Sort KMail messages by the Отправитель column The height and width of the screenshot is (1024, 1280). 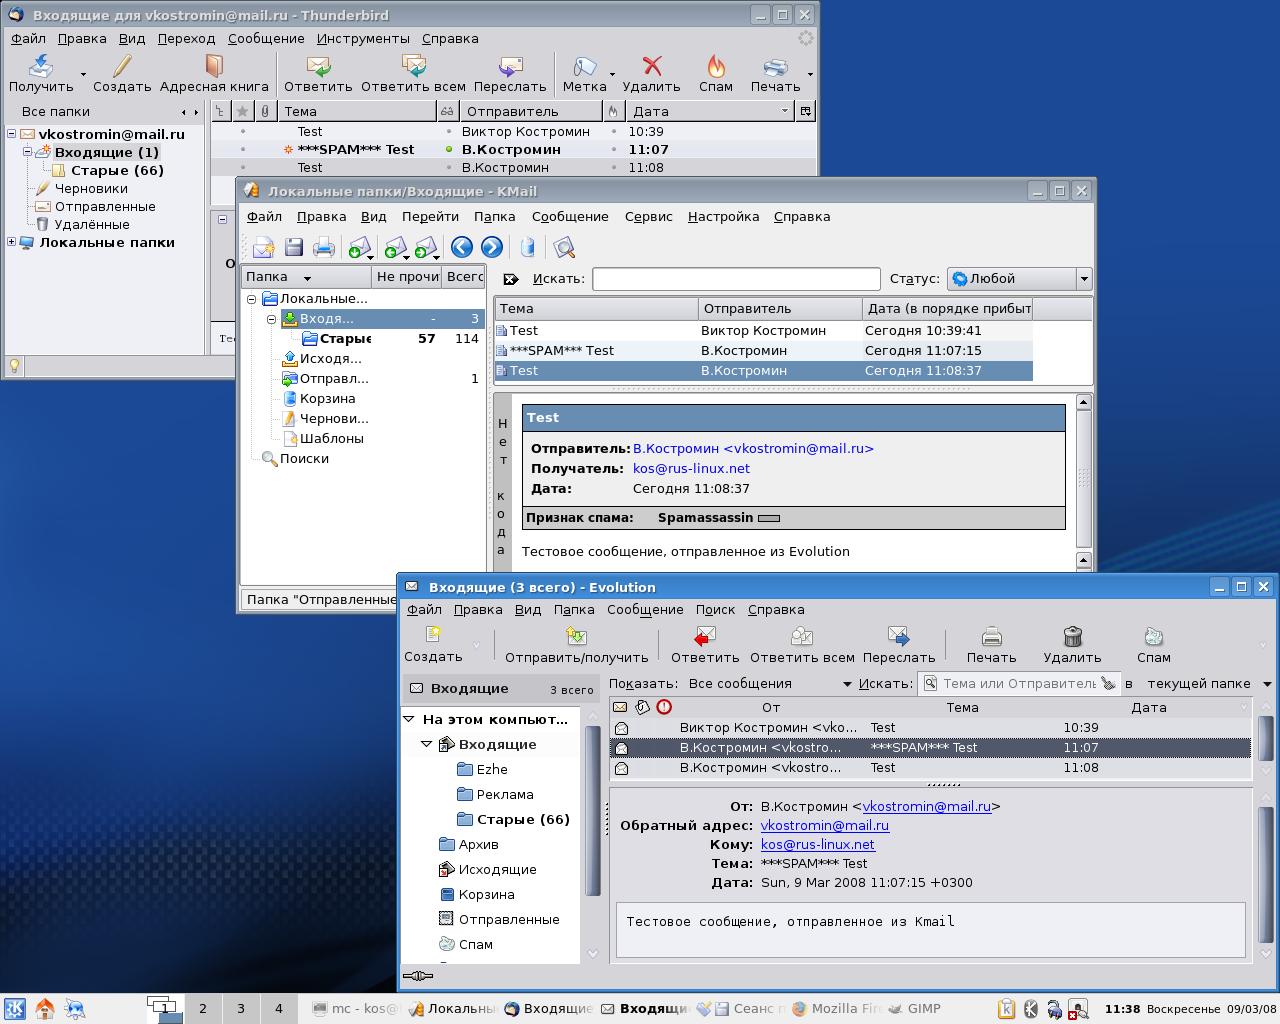pyautogui.click(x=780, y=309)
